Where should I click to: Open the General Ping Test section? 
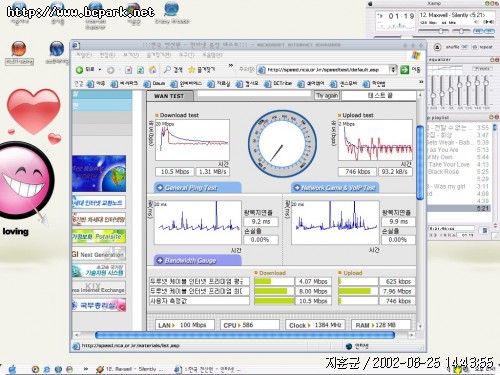click(197, 188)
